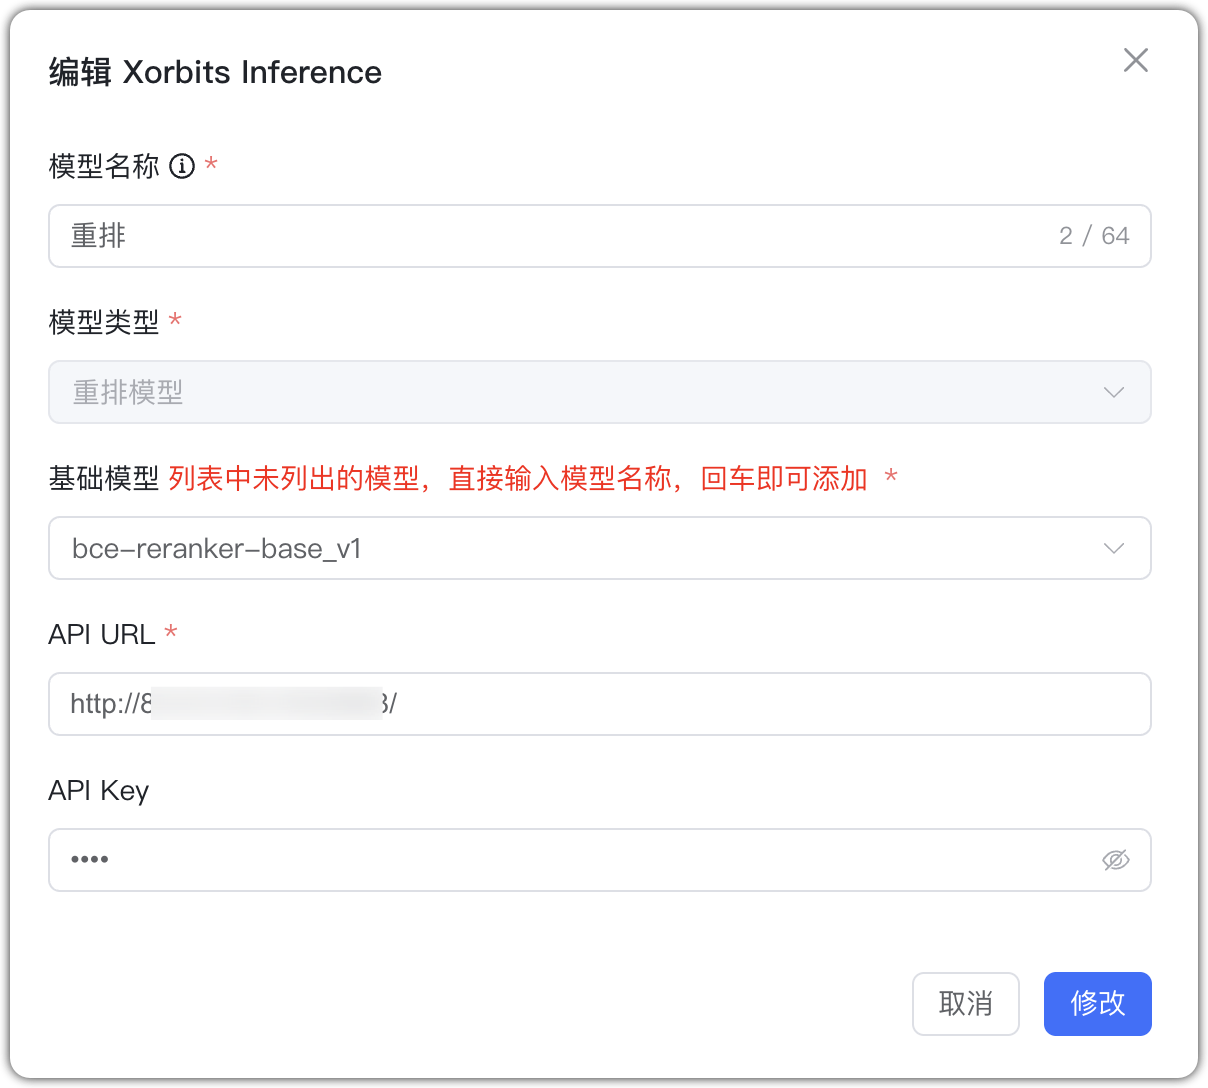Image resolution: width=1208 pixels, height=1088 pixels.
Task: Click the 模型类型 field label
Action: 104,322
